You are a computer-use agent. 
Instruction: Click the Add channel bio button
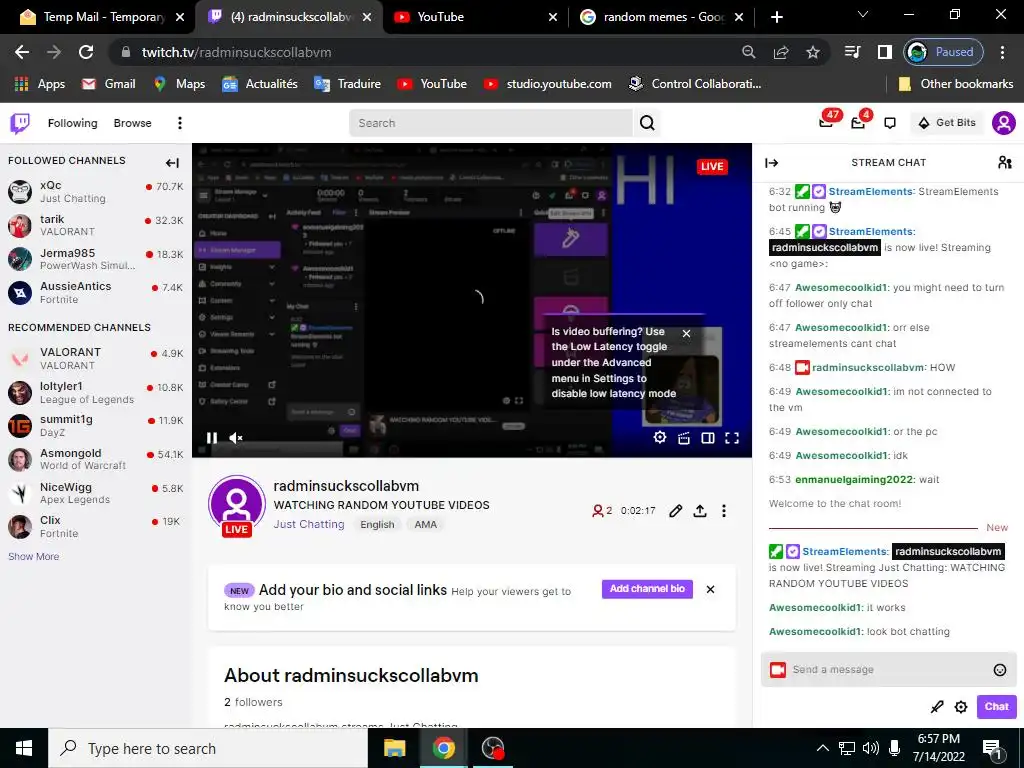[x=647, y=588]
